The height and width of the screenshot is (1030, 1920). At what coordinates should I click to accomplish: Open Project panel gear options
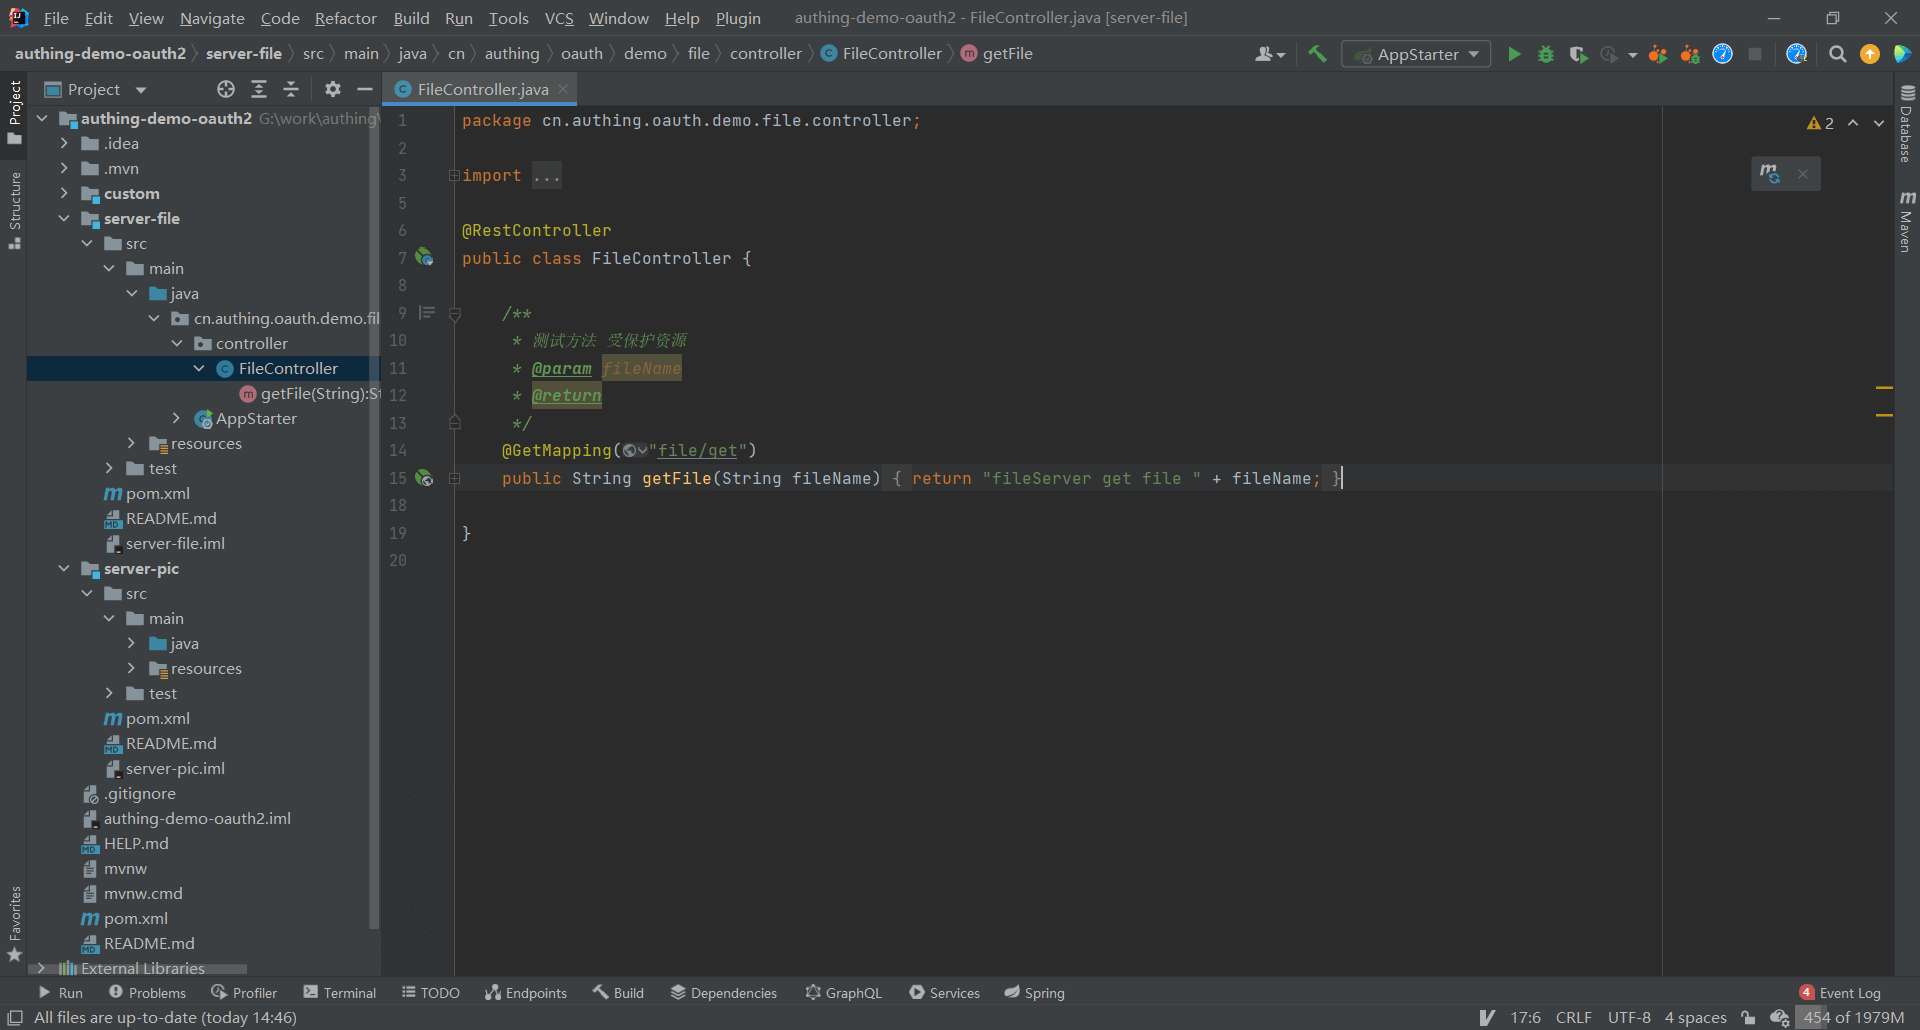coord(333,89)
